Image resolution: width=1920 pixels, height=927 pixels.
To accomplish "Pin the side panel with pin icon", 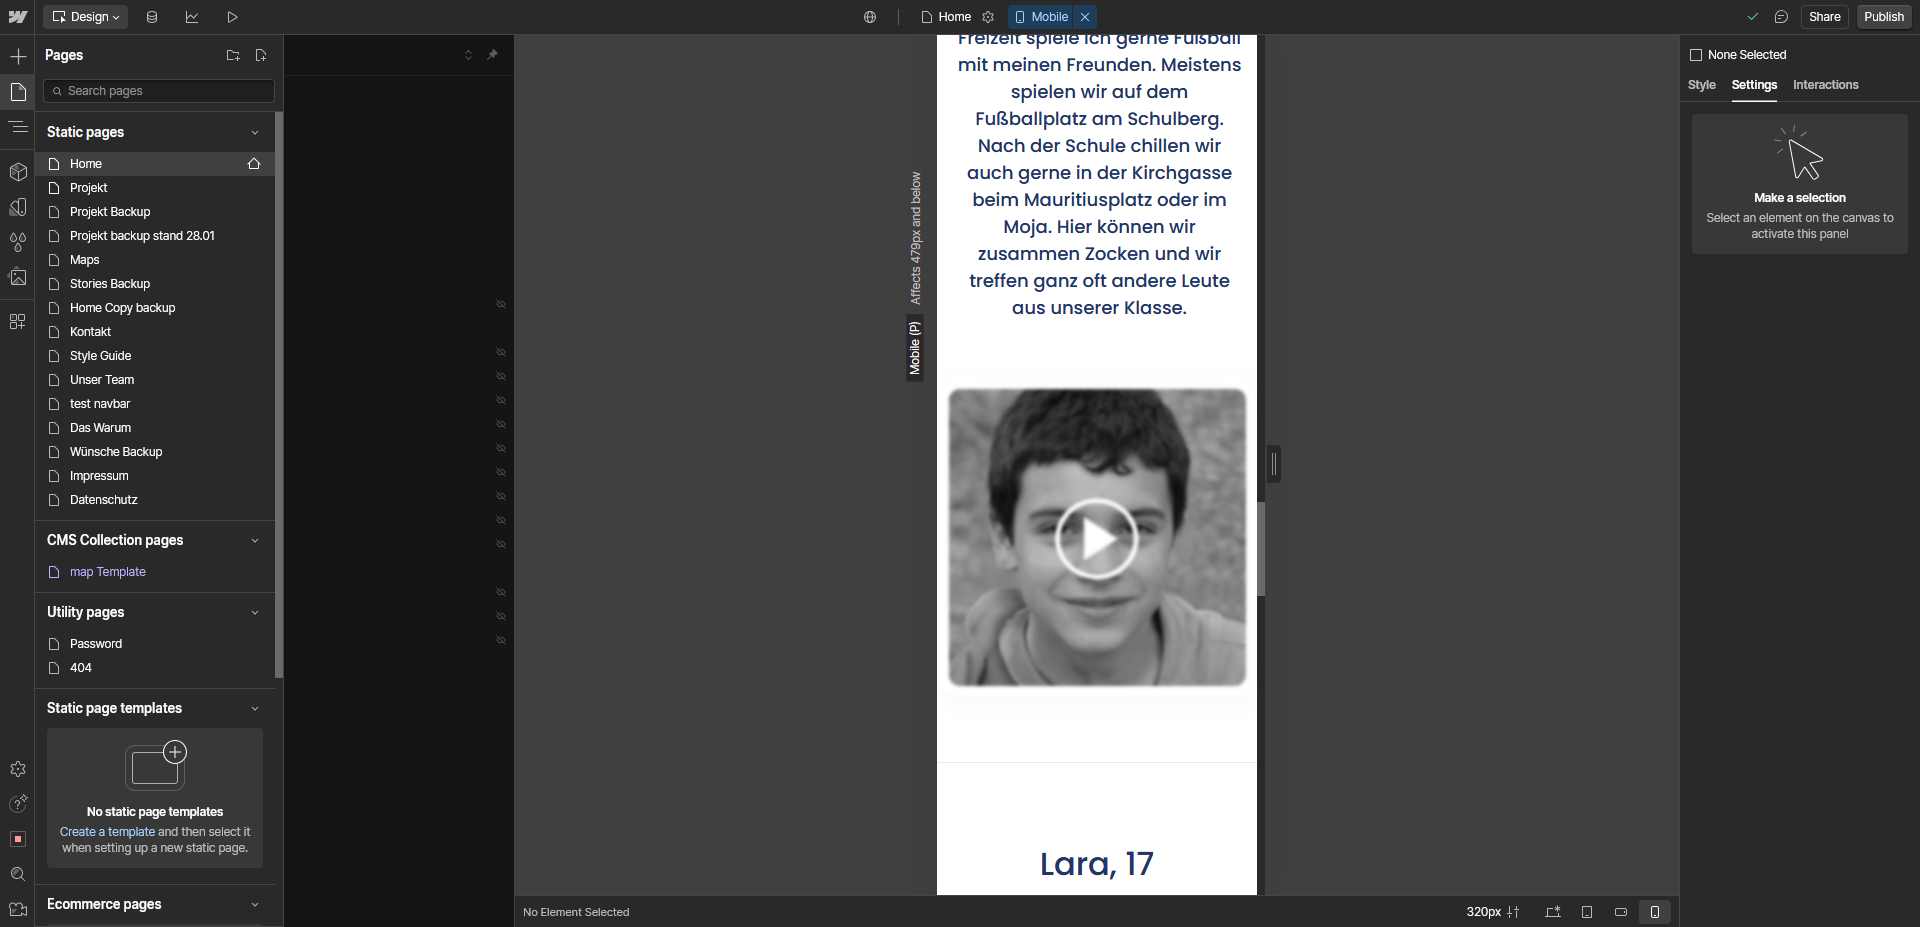I will [x=492, y=55].
